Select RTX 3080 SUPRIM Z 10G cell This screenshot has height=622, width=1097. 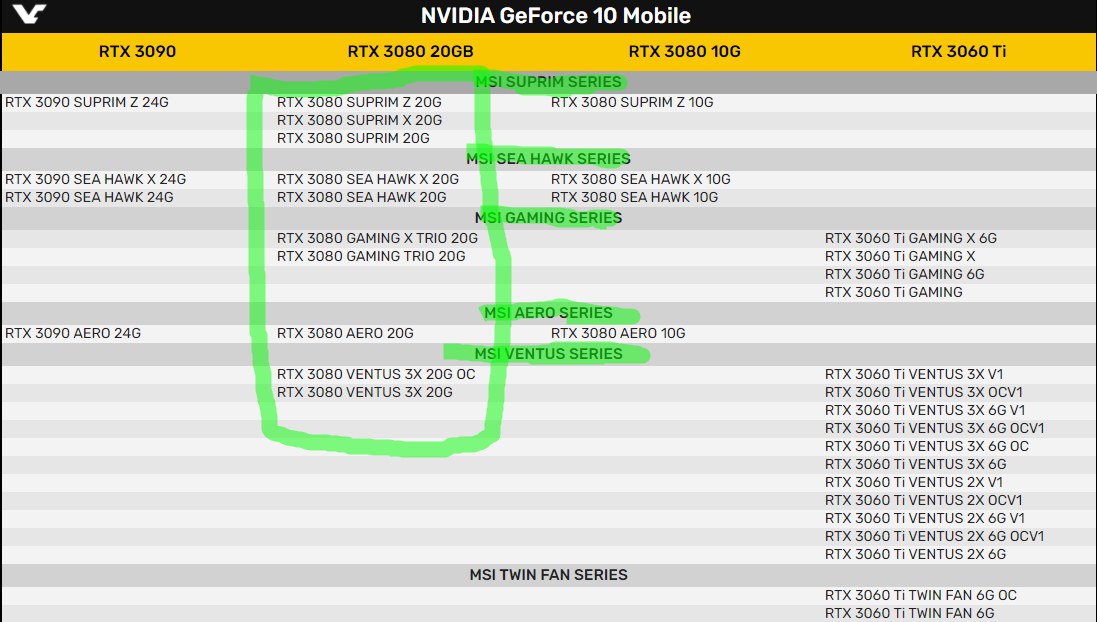(x=632, y=102)
